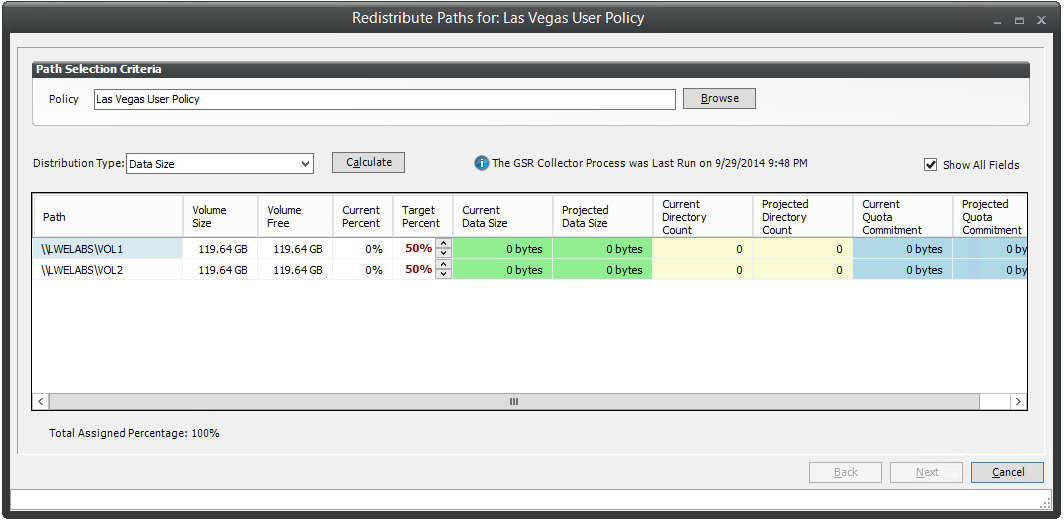The width and height of the screenshot is (1064, 521).
Task: Click the Current Data Size column header
Action: click(x=502, y=216)
